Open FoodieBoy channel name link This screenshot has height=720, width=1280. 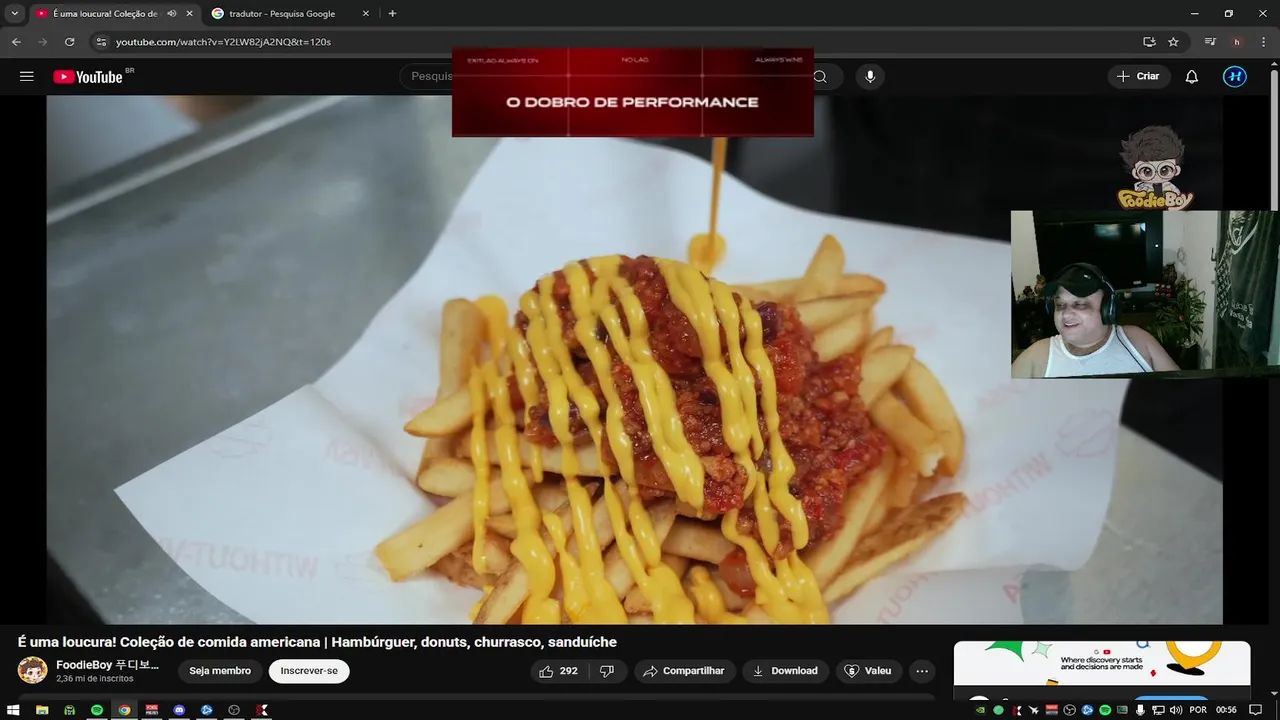107,664
